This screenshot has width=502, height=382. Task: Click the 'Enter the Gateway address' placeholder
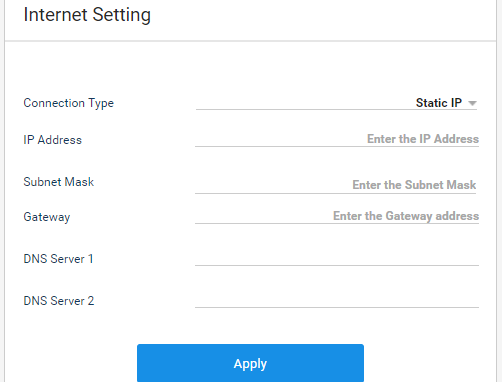click(406, 216)
